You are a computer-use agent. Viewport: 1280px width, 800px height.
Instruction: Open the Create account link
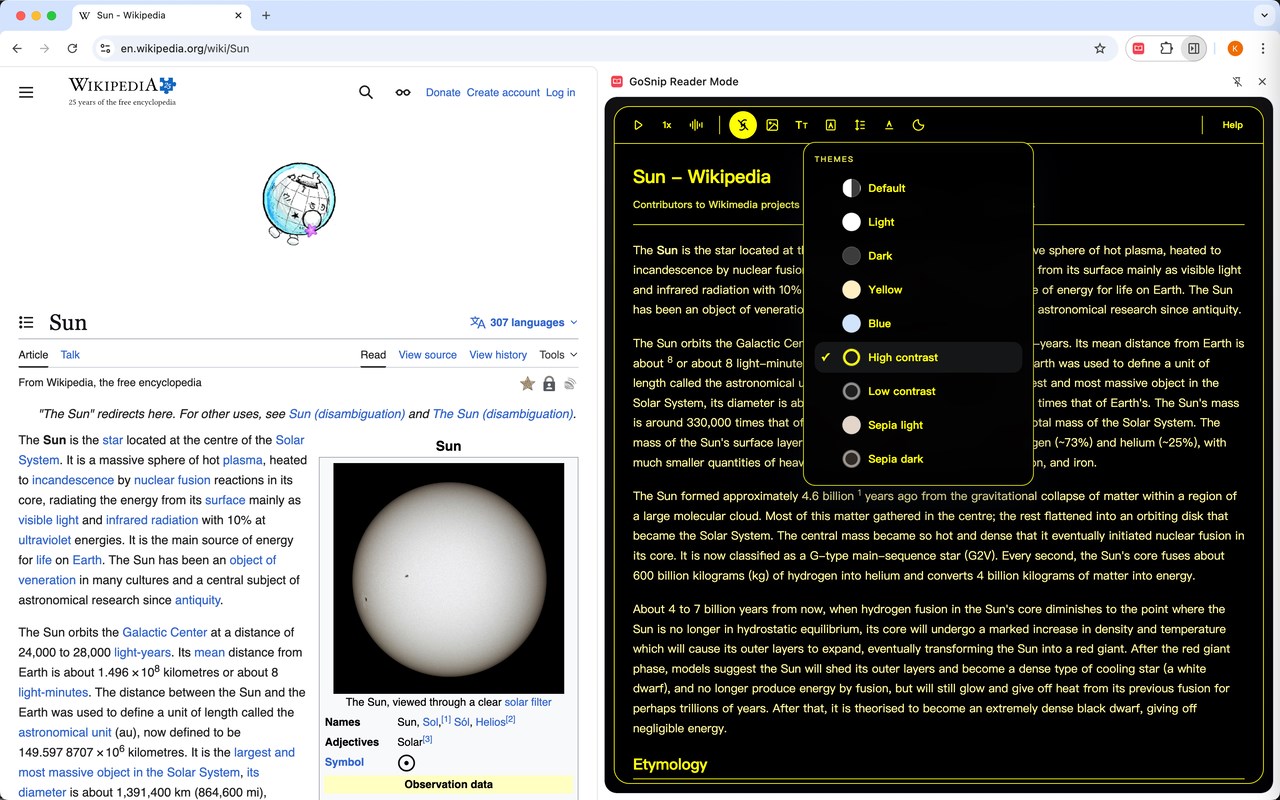coord(503,92)
